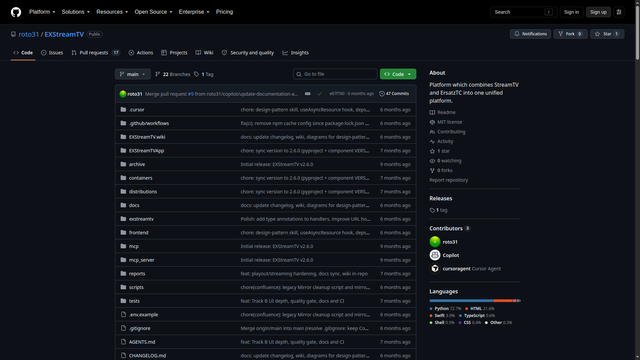The width and height of the screenshot is (640, 360).
Task: Go to the Actions tab
Action: tap(141, 53)
